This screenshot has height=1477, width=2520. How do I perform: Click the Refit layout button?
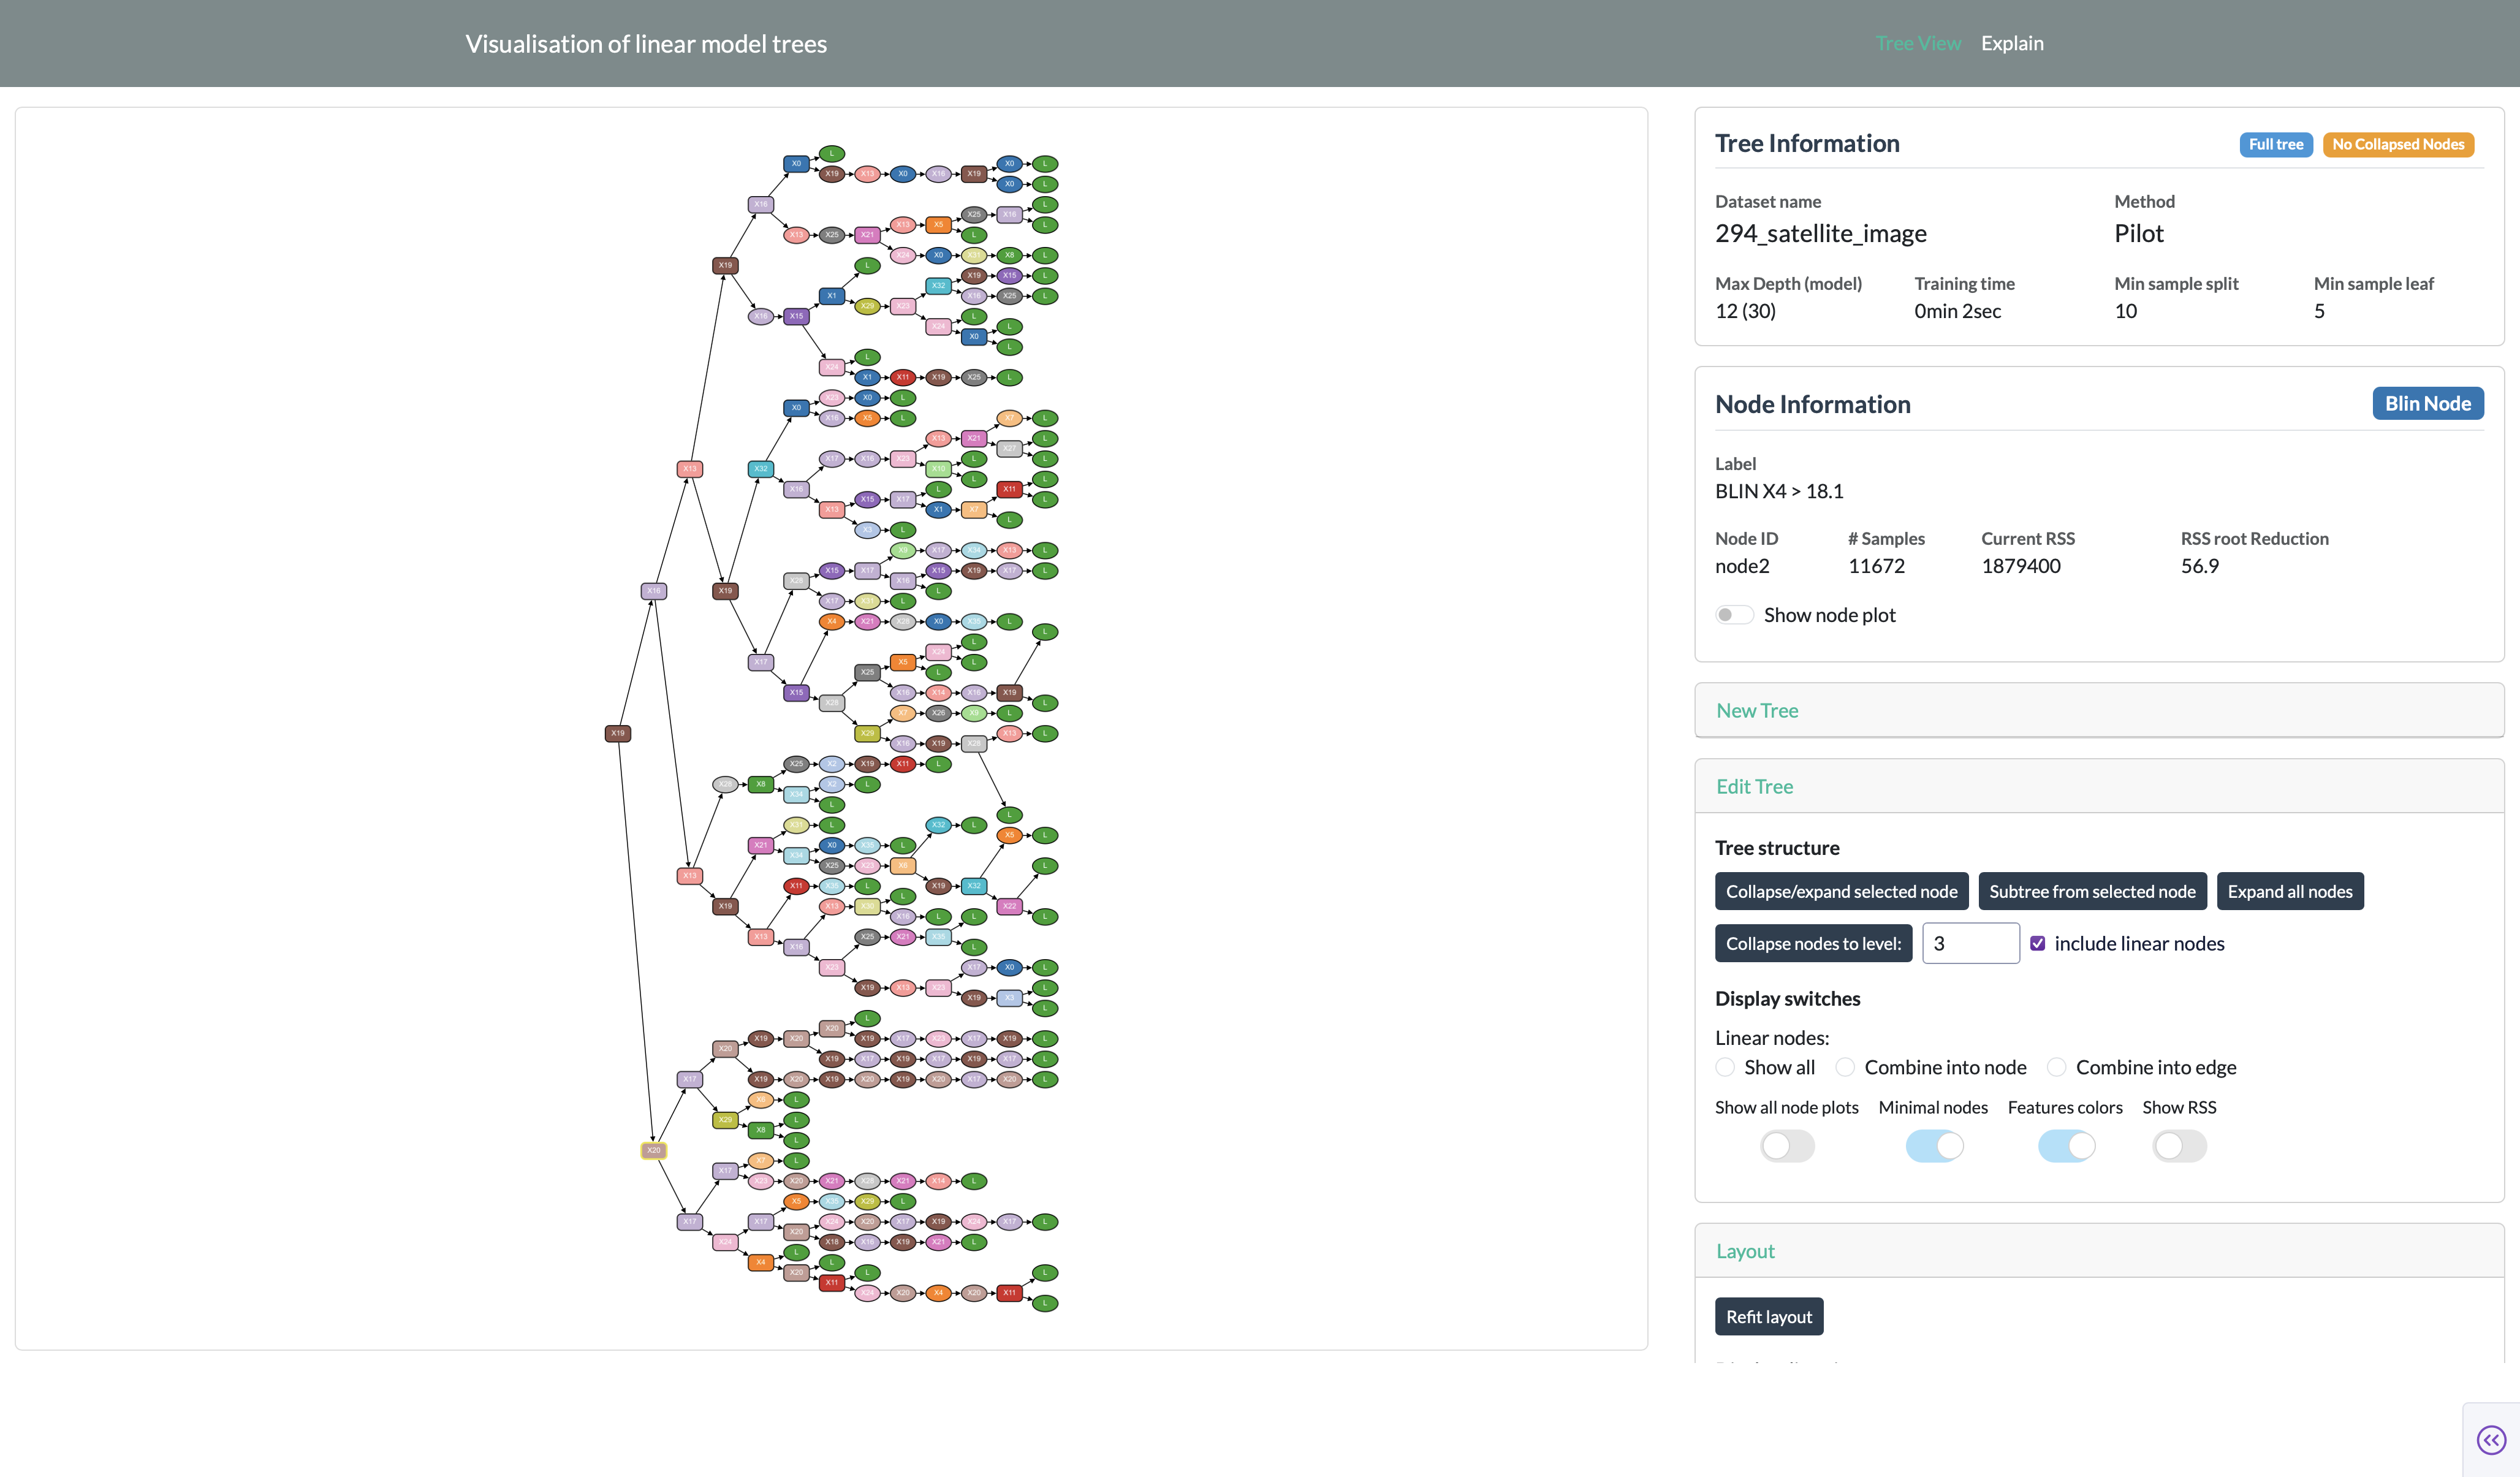pos(1768,1317)
